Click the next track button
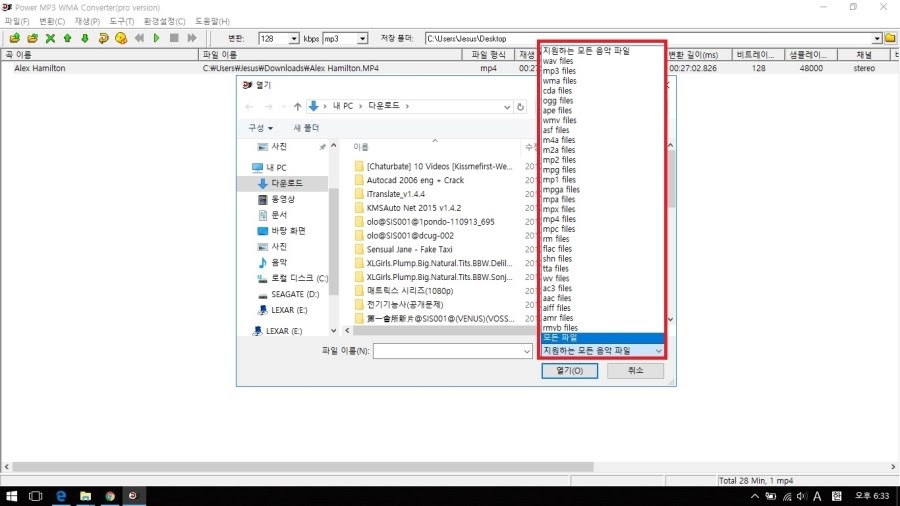Viewport: 900px width, 506px height. coord(192,38)
